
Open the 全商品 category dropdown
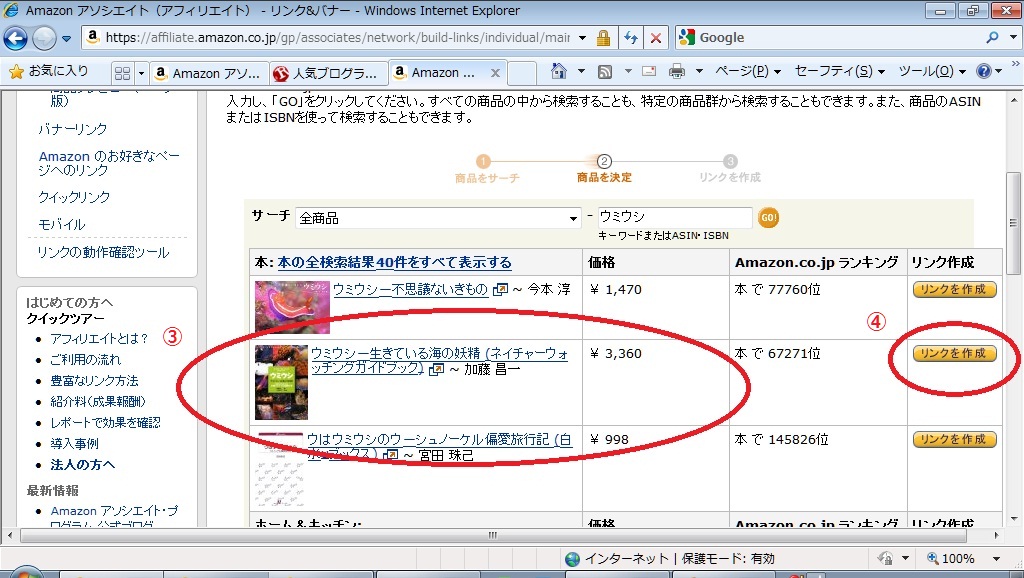coord(438,218)
